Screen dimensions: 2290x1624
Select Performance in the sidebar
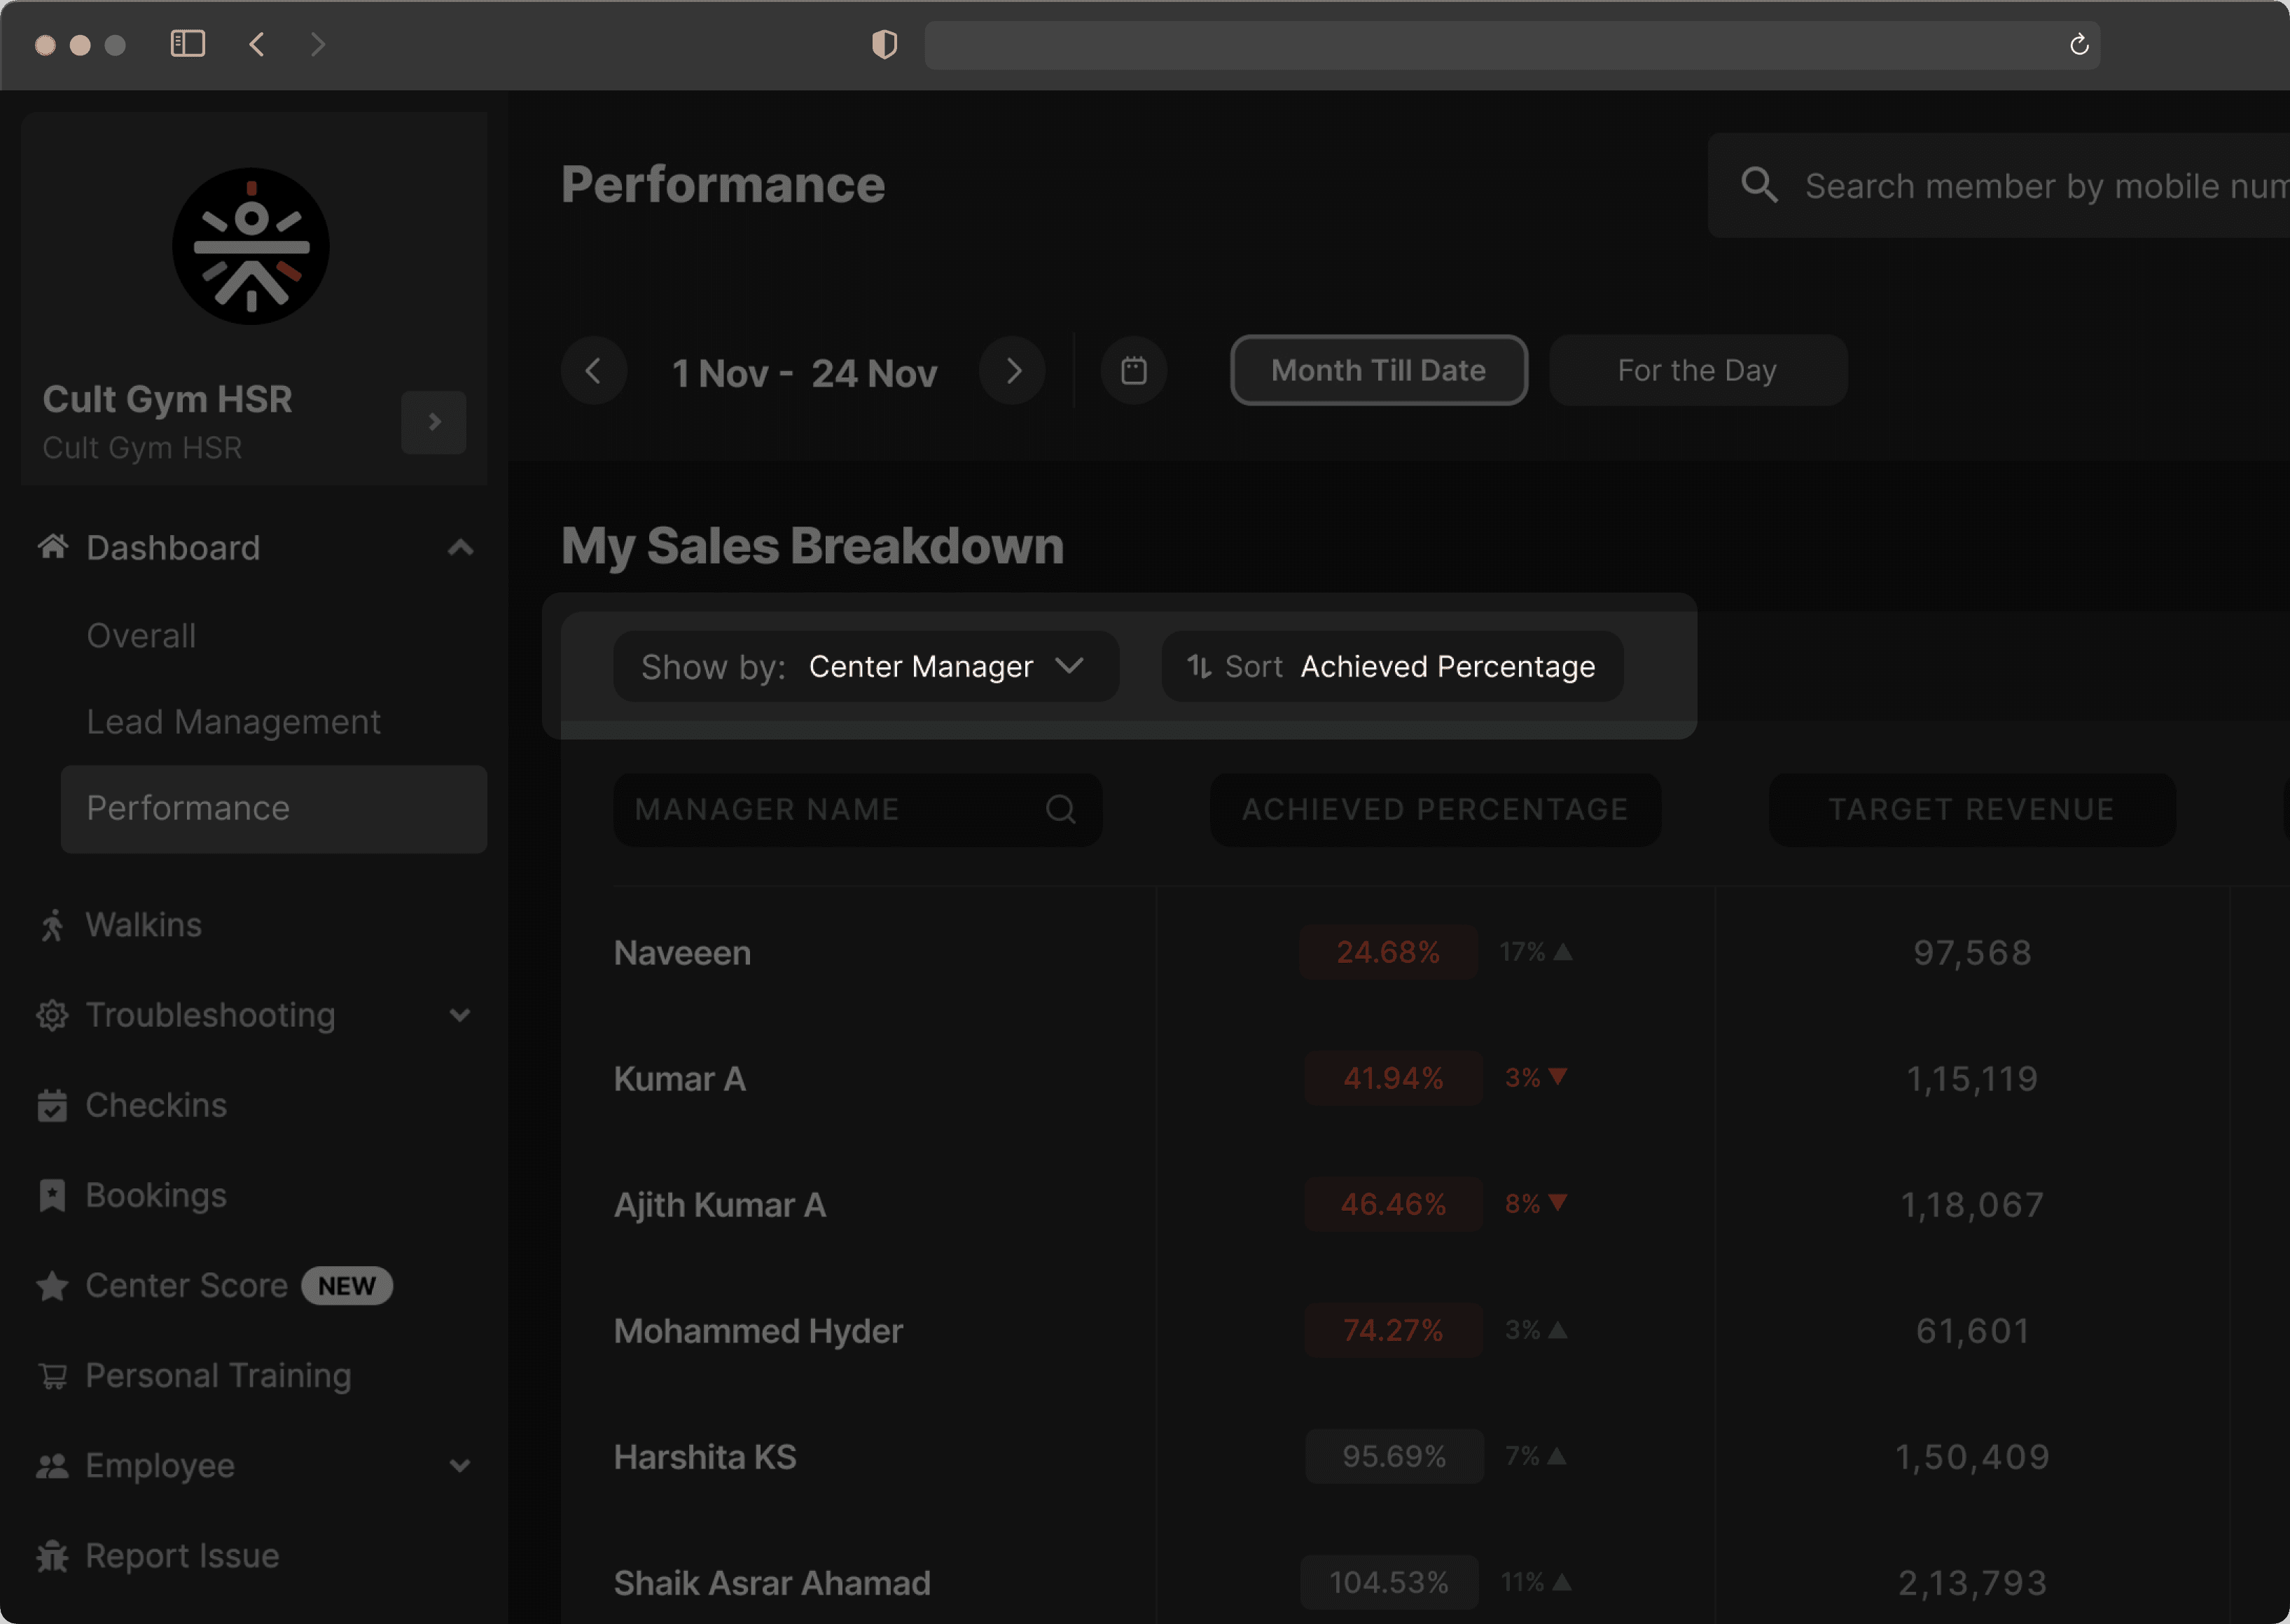click(274, 809)
